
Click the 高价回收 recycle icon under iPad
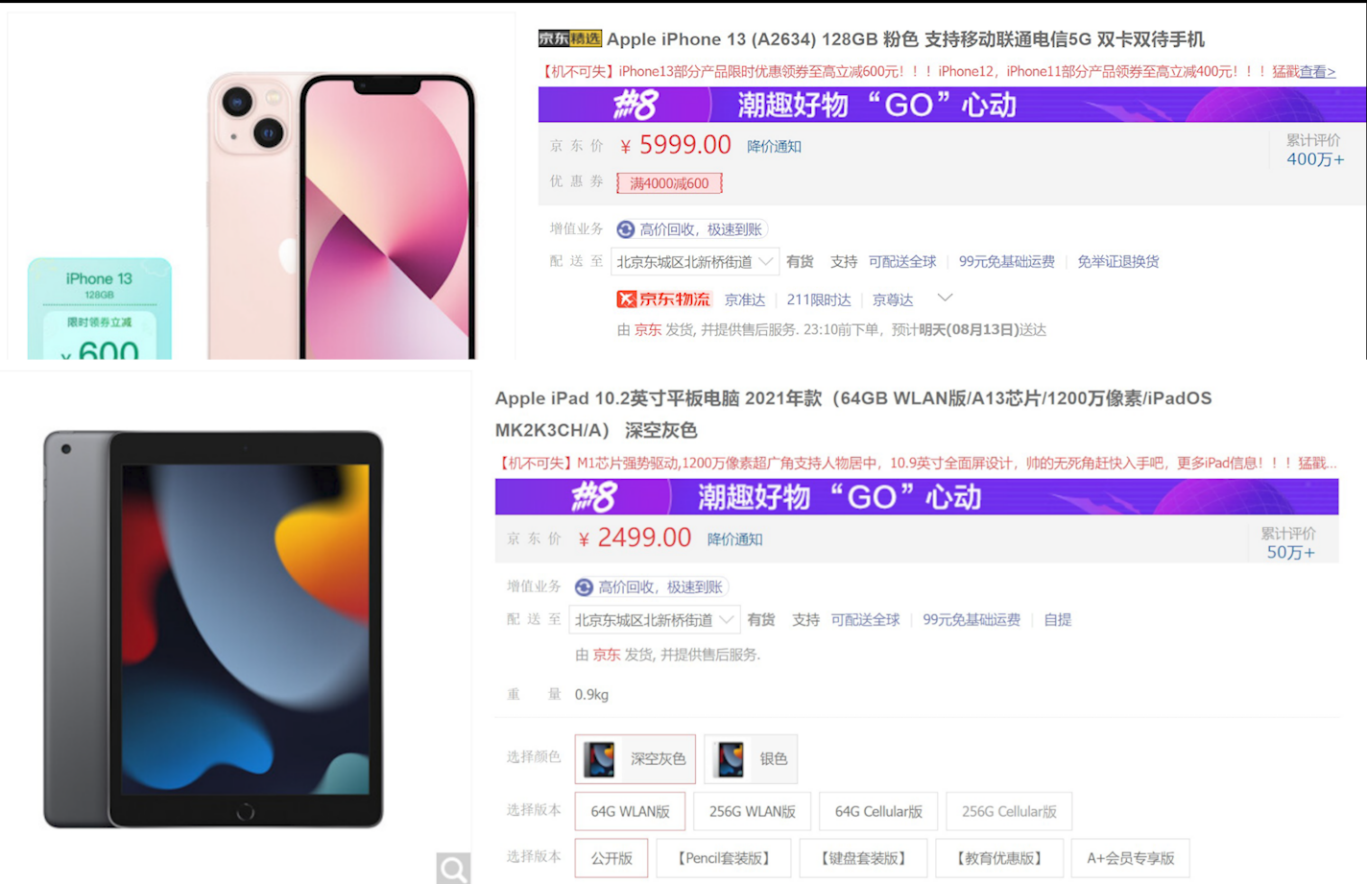584,587
